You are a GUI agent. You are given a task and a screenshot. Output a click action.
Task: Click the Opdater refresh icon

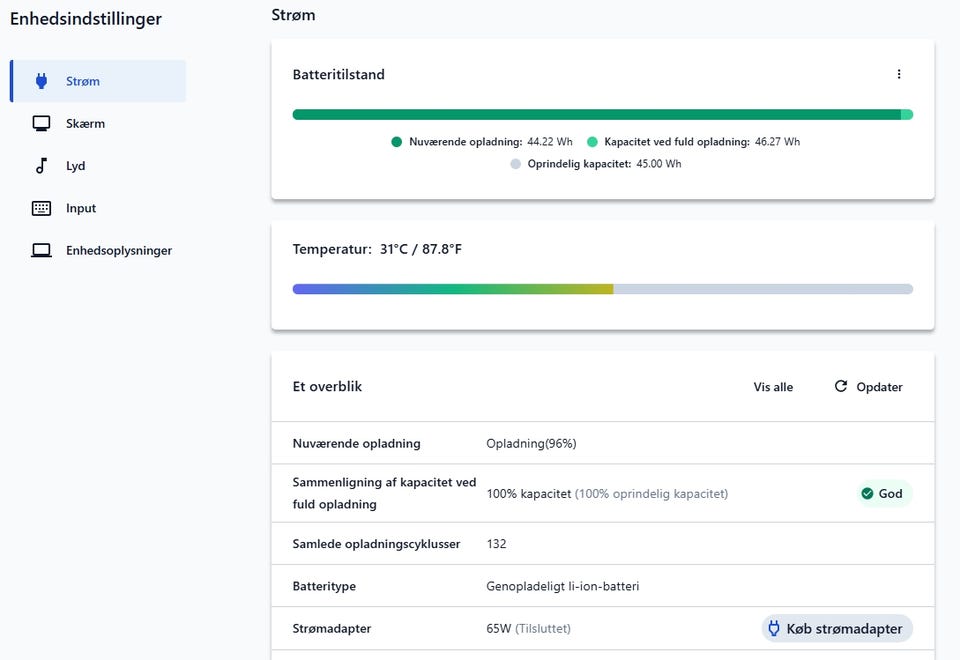tap(841, 387)
